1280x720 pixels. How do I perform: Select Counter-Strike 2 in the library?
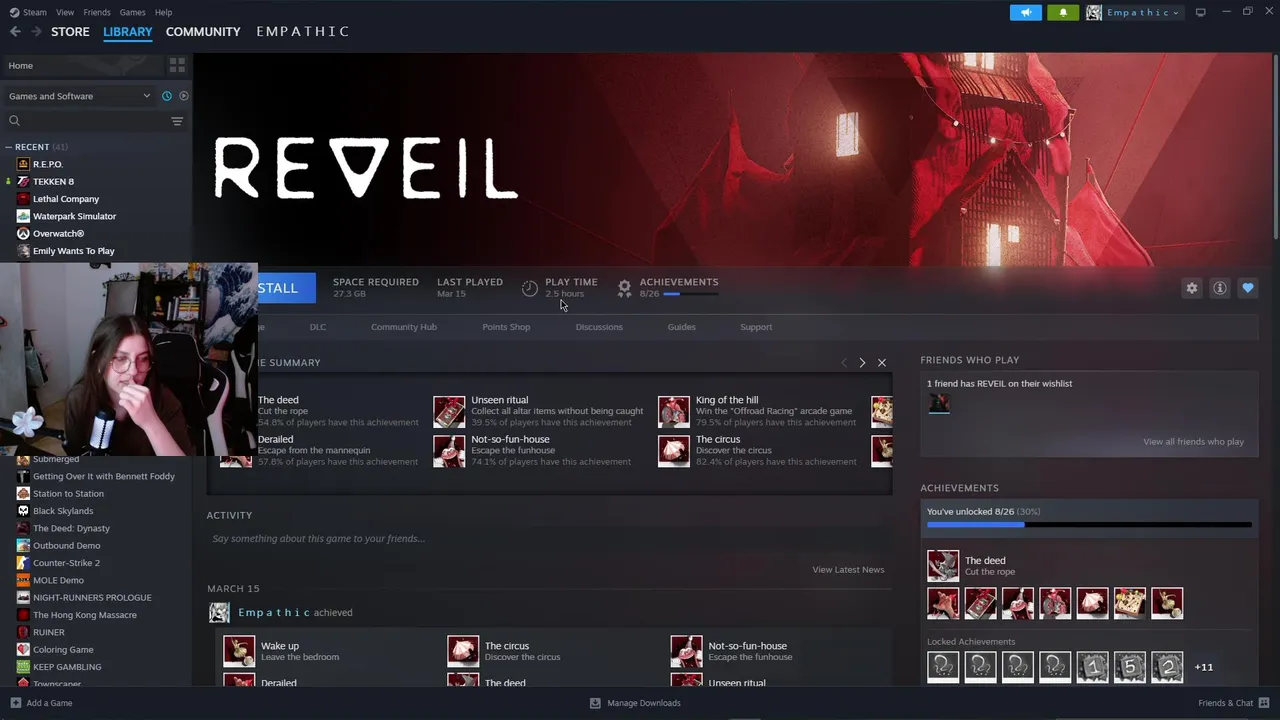(66, 563)
